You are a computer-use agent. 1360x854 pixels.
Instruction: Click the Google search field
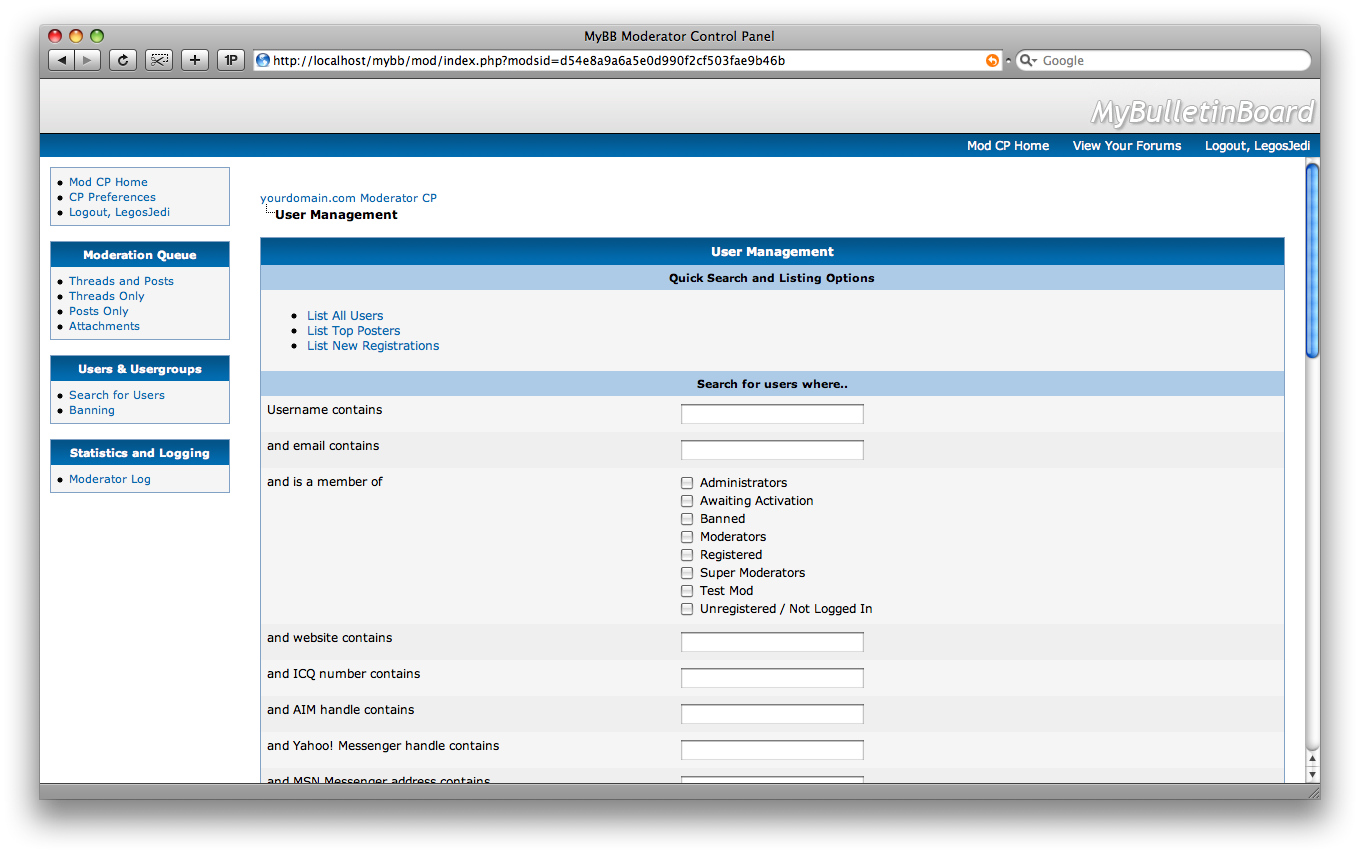(1163, 60)
